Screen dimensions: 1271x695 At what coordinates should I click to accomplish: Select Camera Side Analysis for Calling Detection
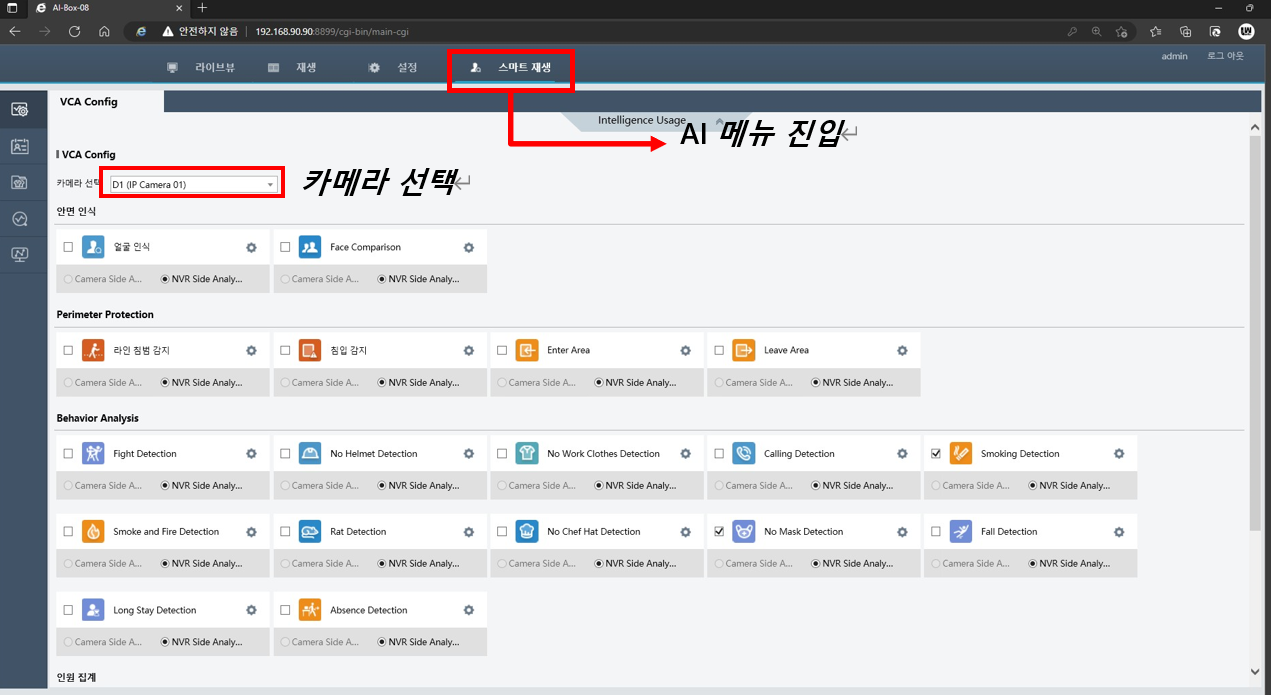719,486
